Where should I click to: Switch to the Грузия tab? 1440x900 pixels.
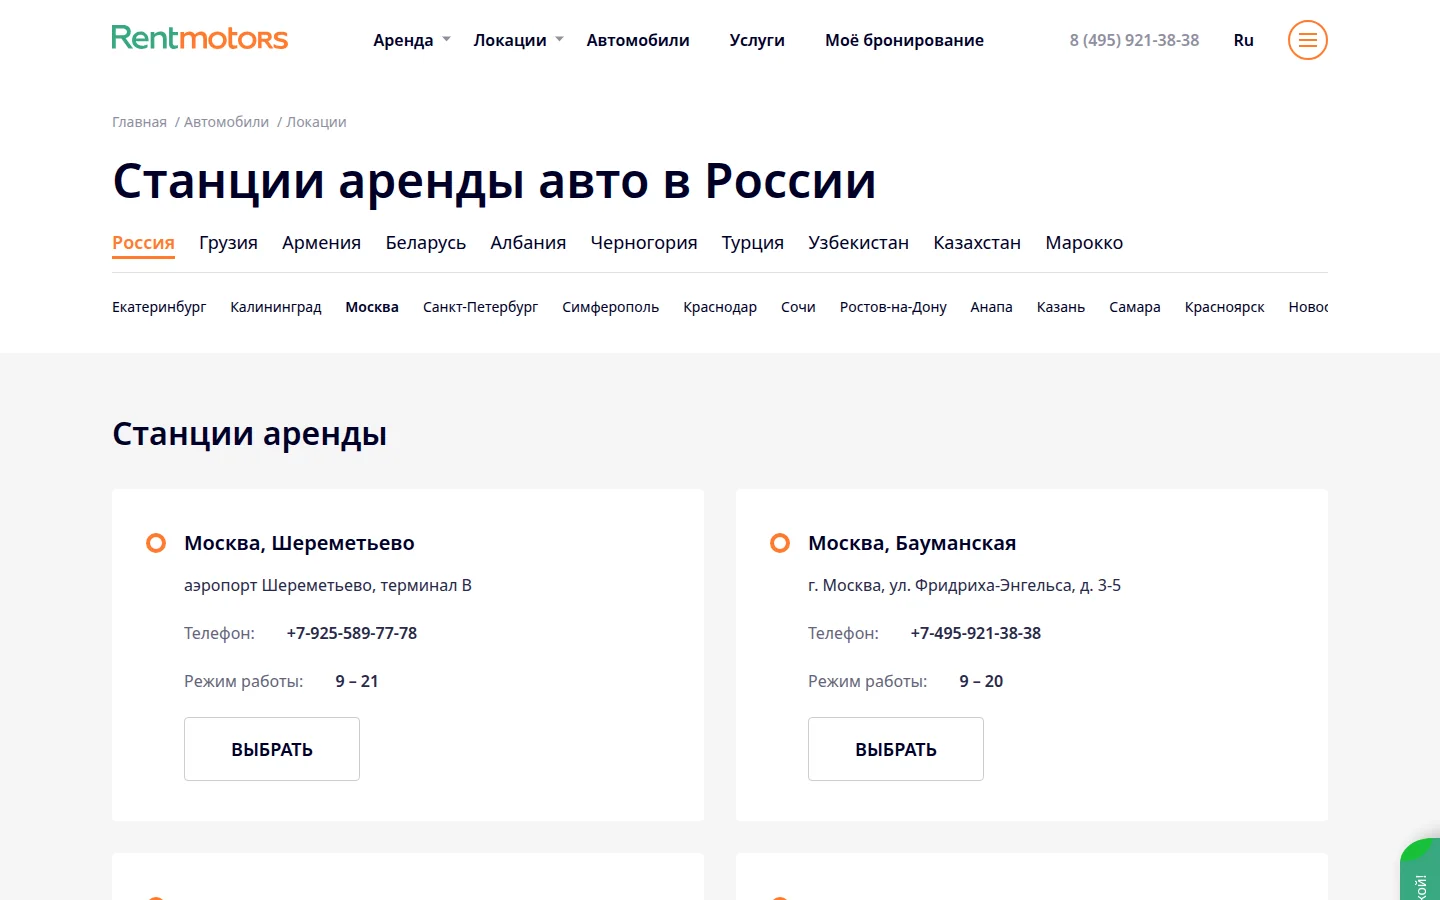(x=228, y=243)
